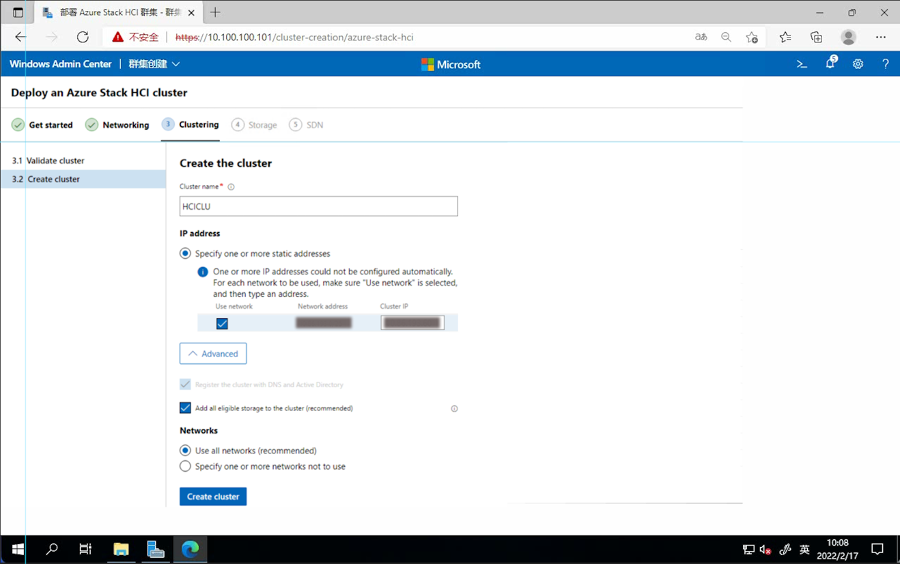
Task: Go to the Get started step
Action: tap(43, 125)
